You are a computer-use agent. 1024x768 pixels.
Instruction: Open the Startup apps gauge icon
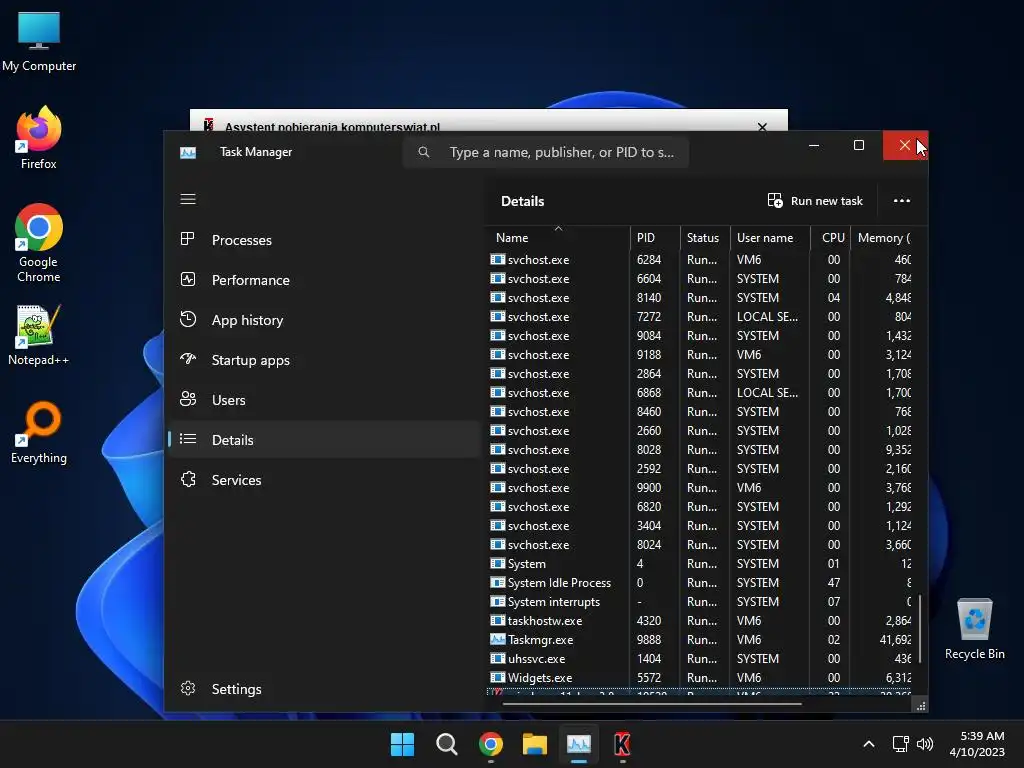tap(187, 359)
